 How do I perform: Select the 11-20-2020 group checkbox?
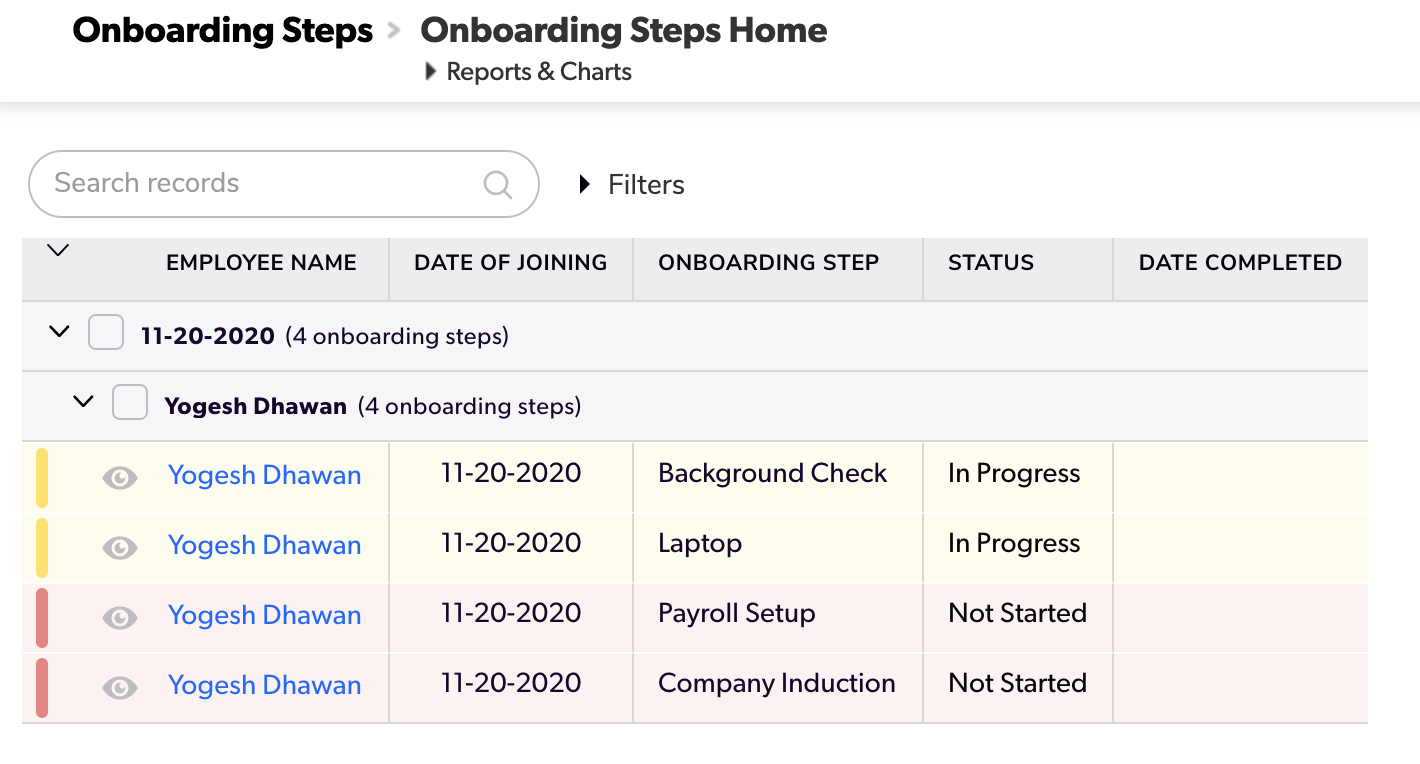tap(106, 332)
